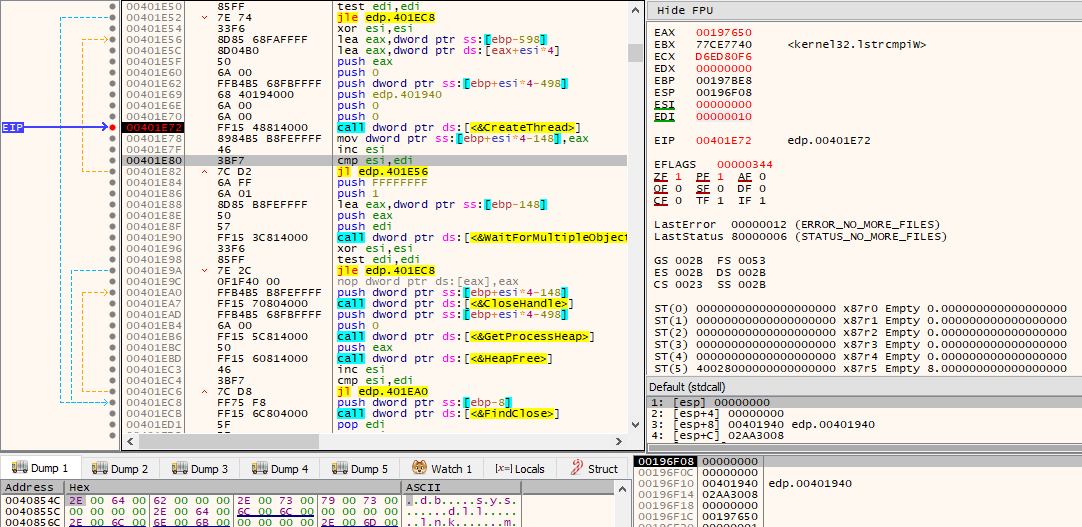The height and width of the screenshot is (527, 1082).
Task: Toggle breakpoint bullet beside 00401ECB
Action: click(112, 414)
